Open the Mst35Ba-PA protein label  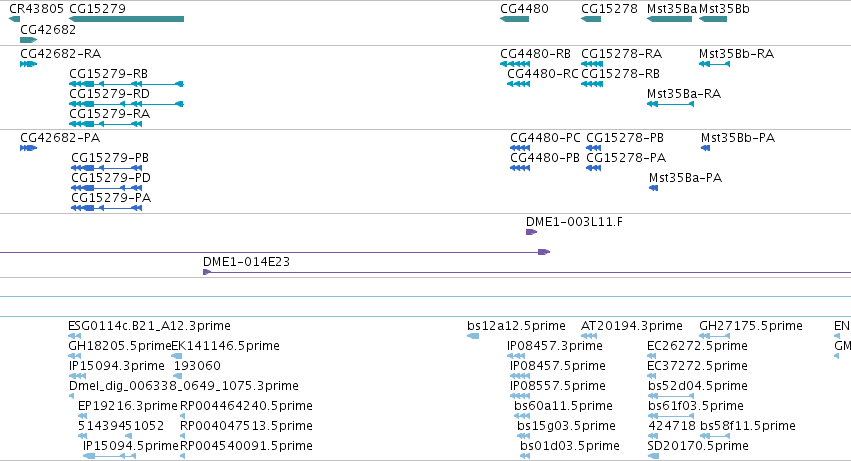pyautogui.click(x=685, y=178)
